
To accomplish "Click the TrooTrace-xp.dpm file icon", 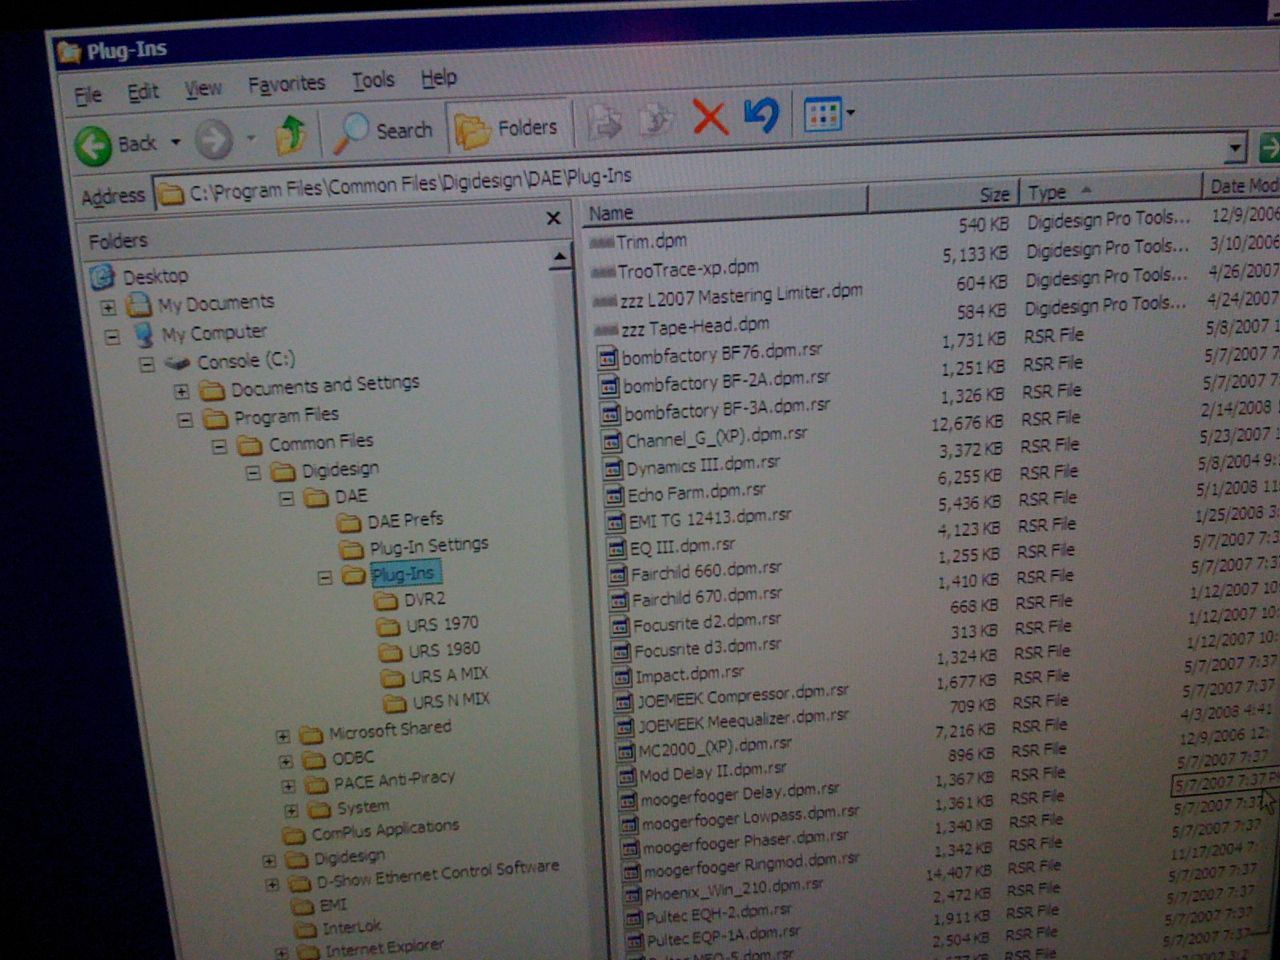I will pyautogui.click(x=603, y=272).
